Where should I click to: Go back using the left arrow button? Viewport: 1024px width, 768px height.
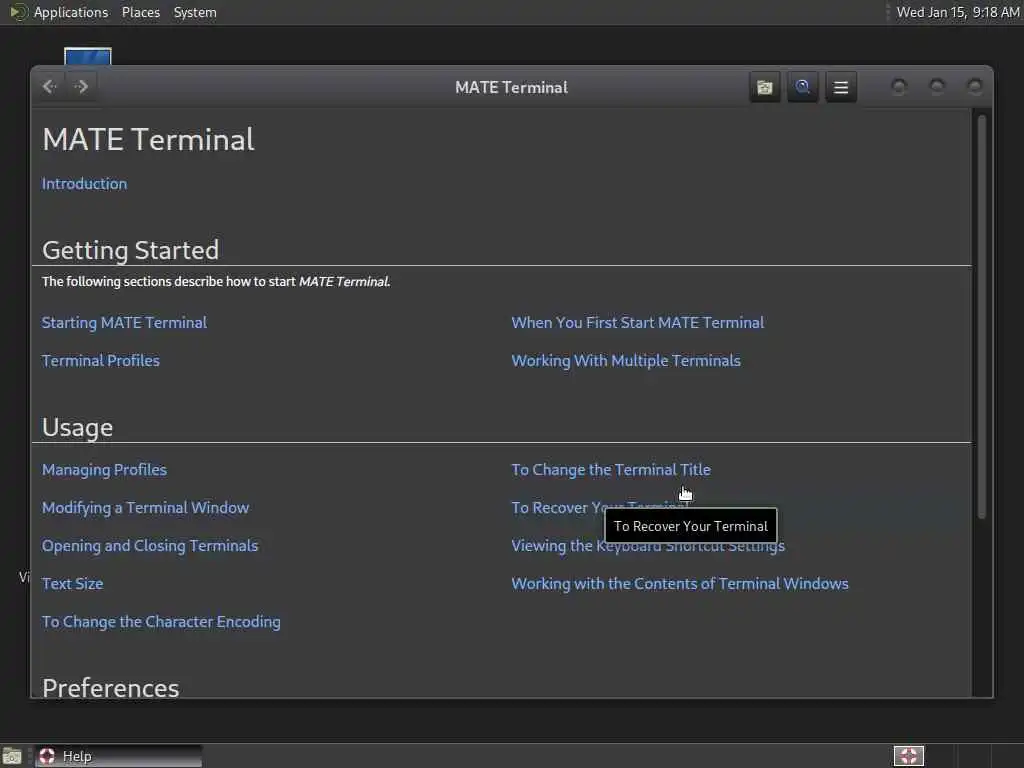point(50,87)
